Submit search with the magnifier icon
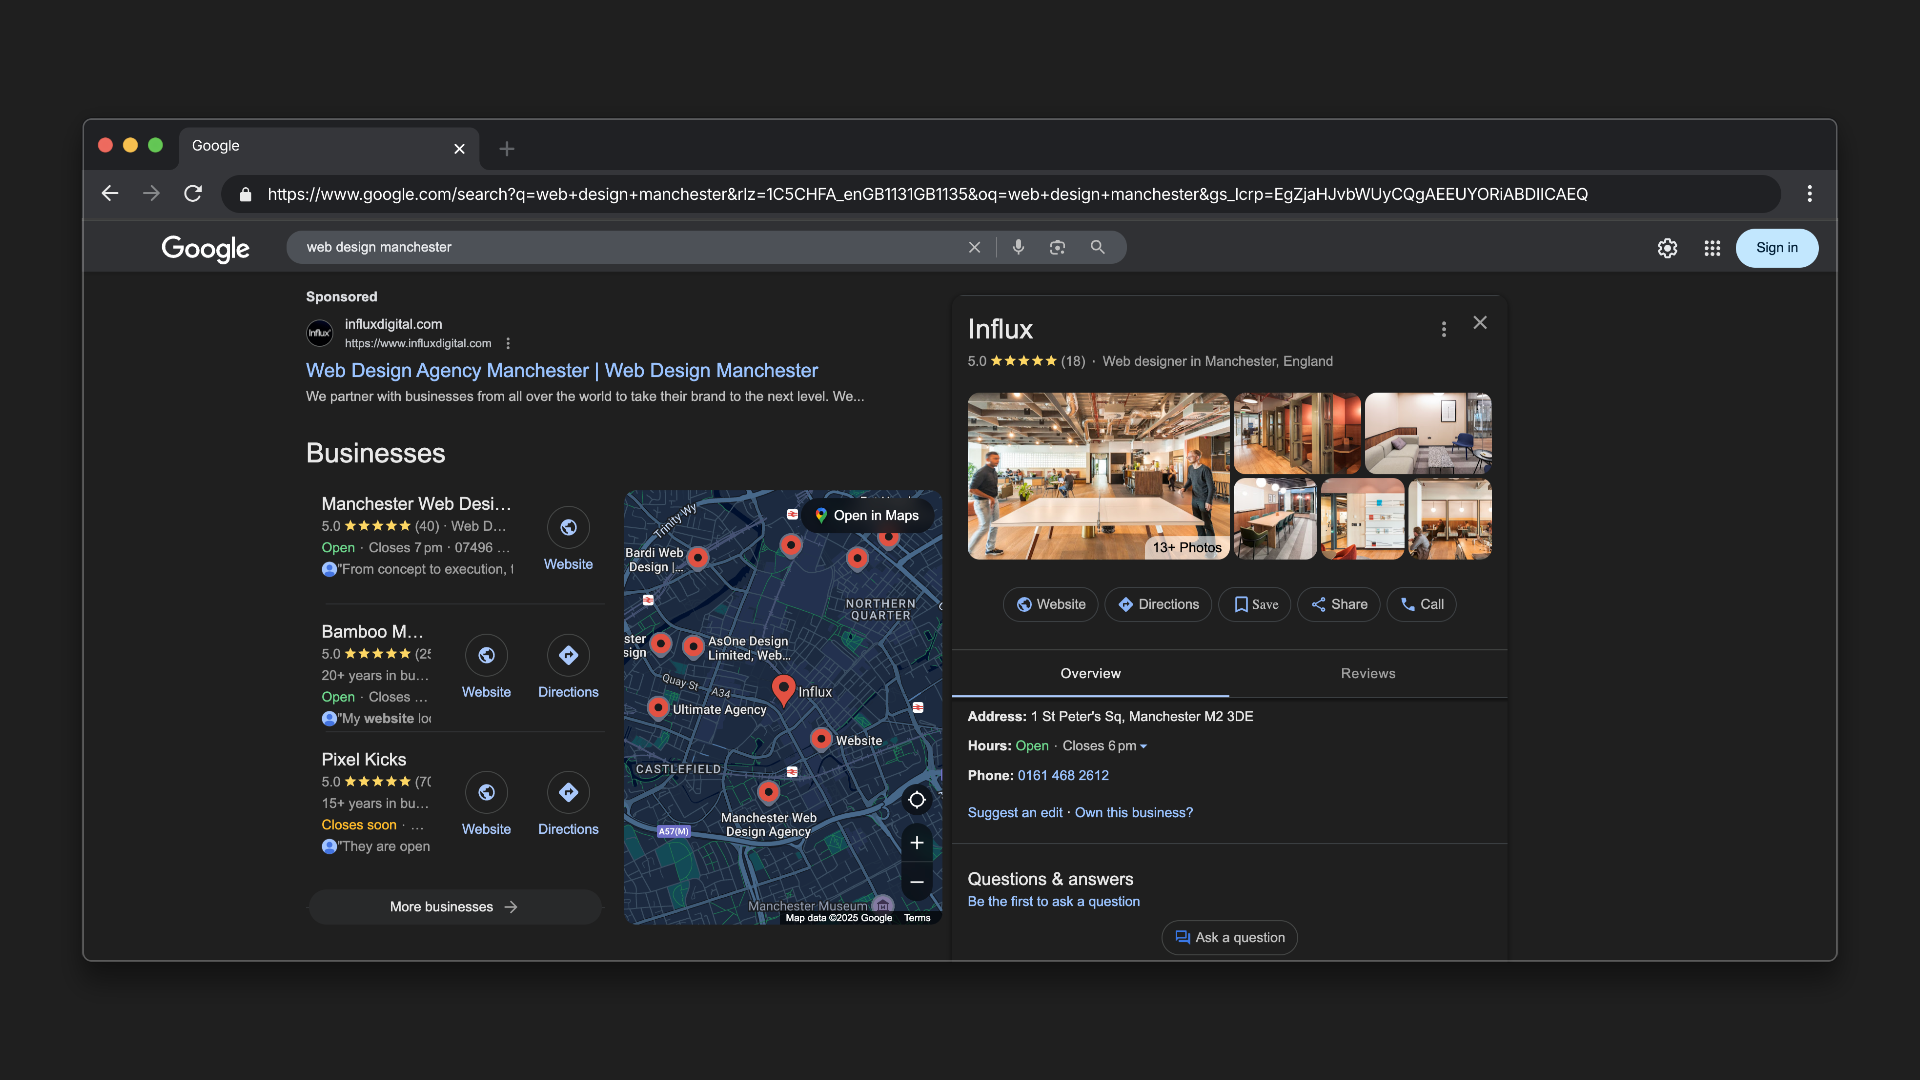Image resolution: width=1920 pixels, height=1080 pixels. coord(1097,247)
